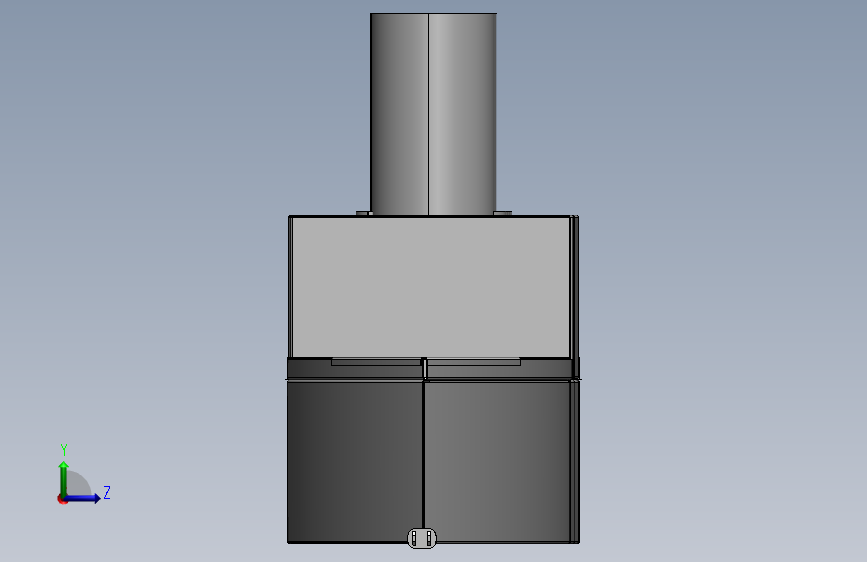
Task: Select the tall cylinder on top of model
Action: (x=433, y=114)
